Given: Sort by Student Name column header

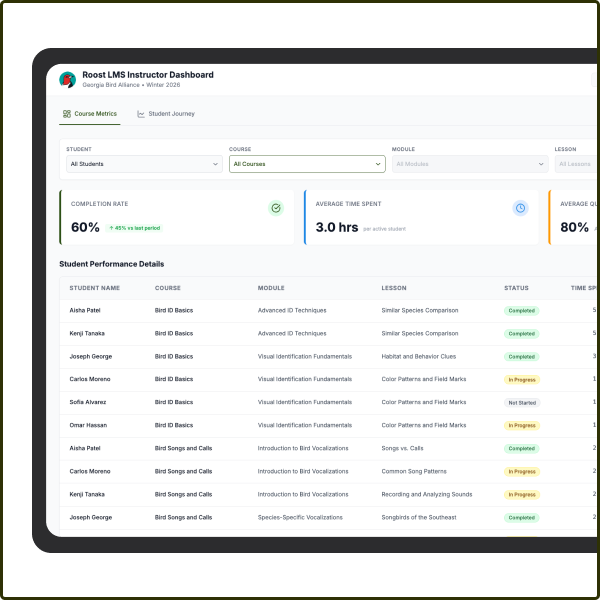Looking at the screenshot, I should click(95, 288).
